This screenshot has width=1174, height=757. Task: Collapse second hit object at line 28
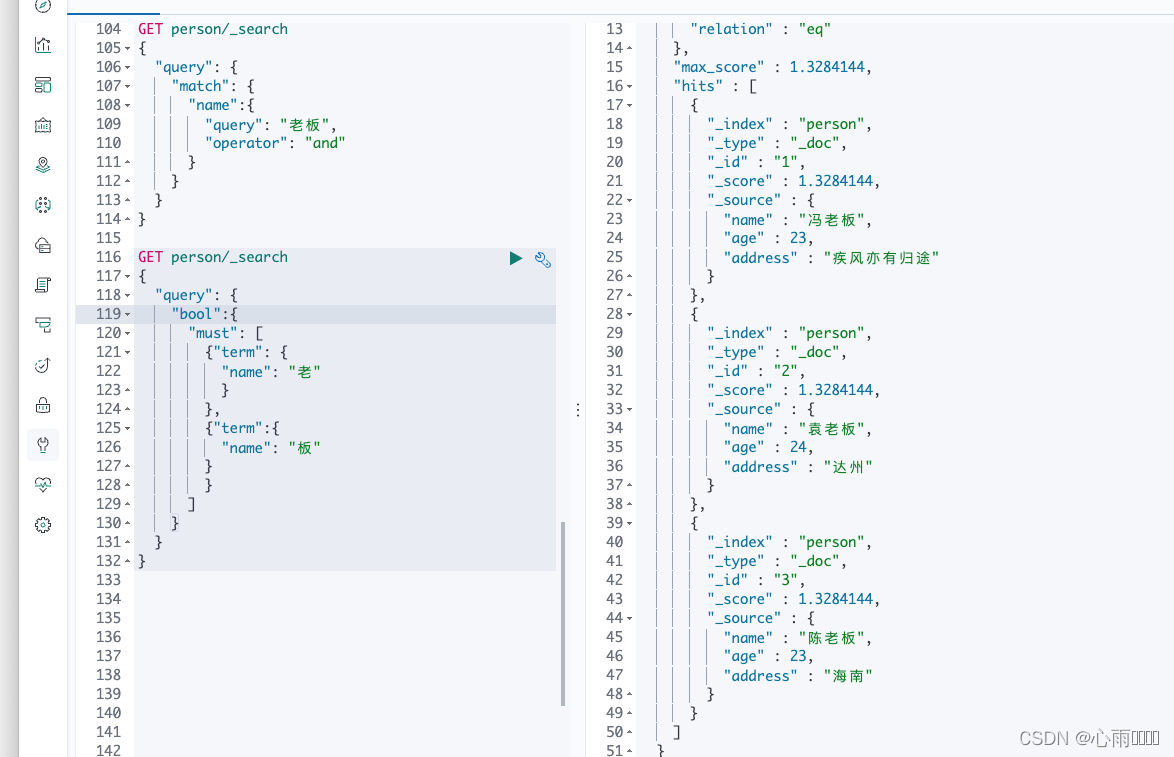coord(630,314)
